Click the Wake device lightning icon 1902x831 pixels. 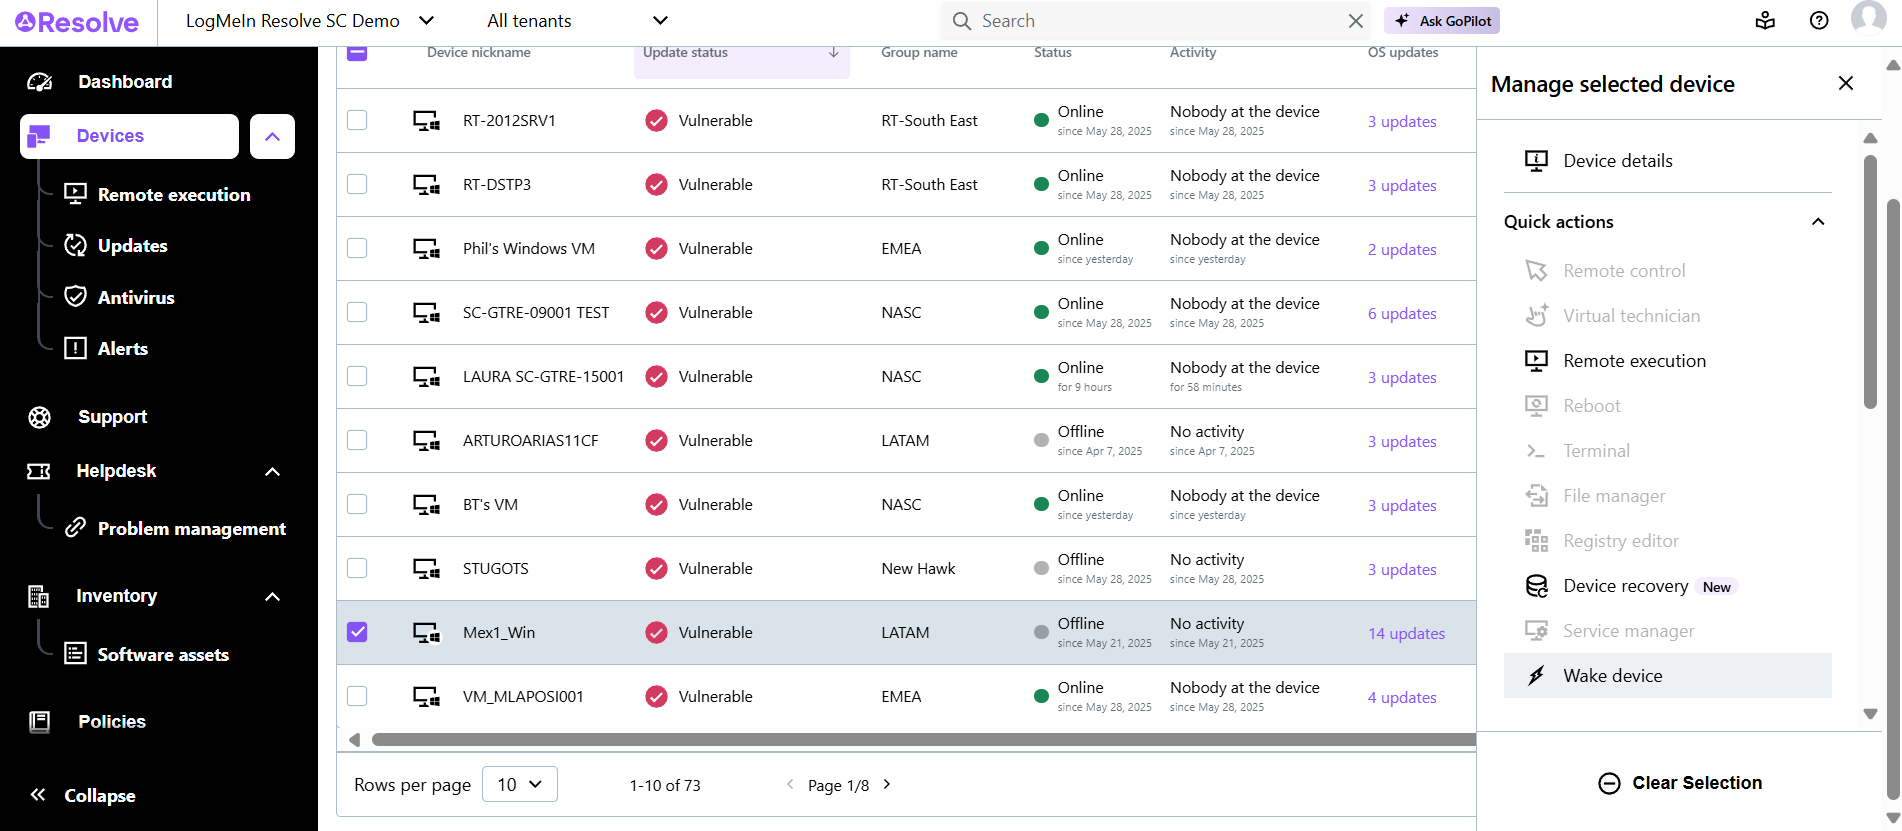[1536, 676]
